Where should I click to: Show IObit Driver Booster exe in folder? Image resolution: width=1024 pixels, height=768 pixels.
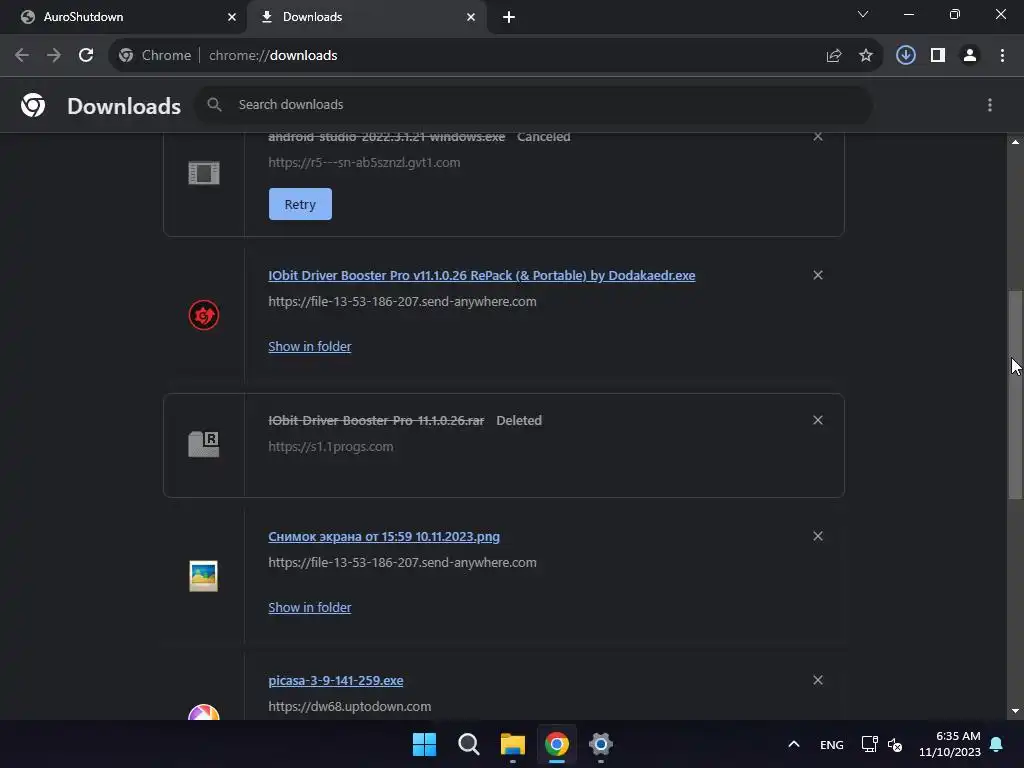[x=310, y=347]
